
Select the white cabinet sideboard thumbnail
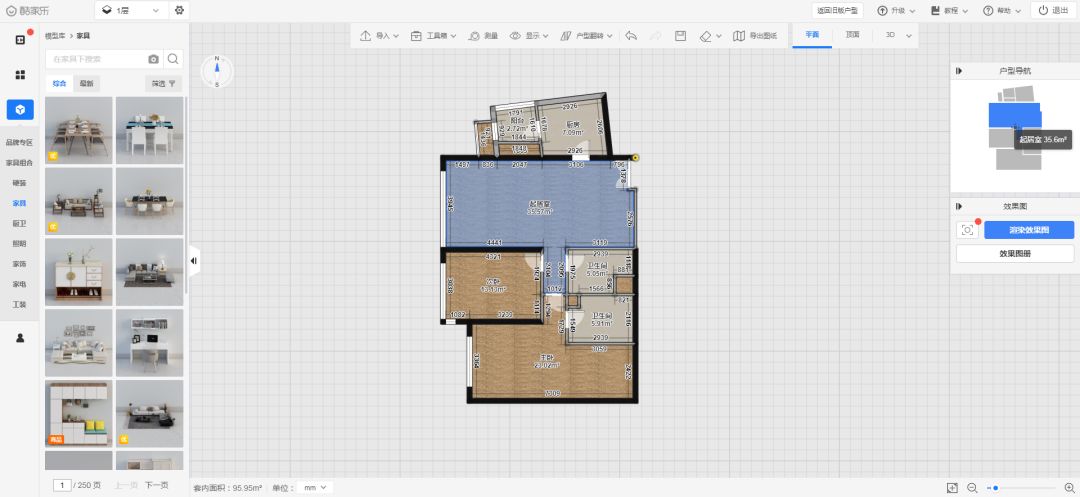79,271
